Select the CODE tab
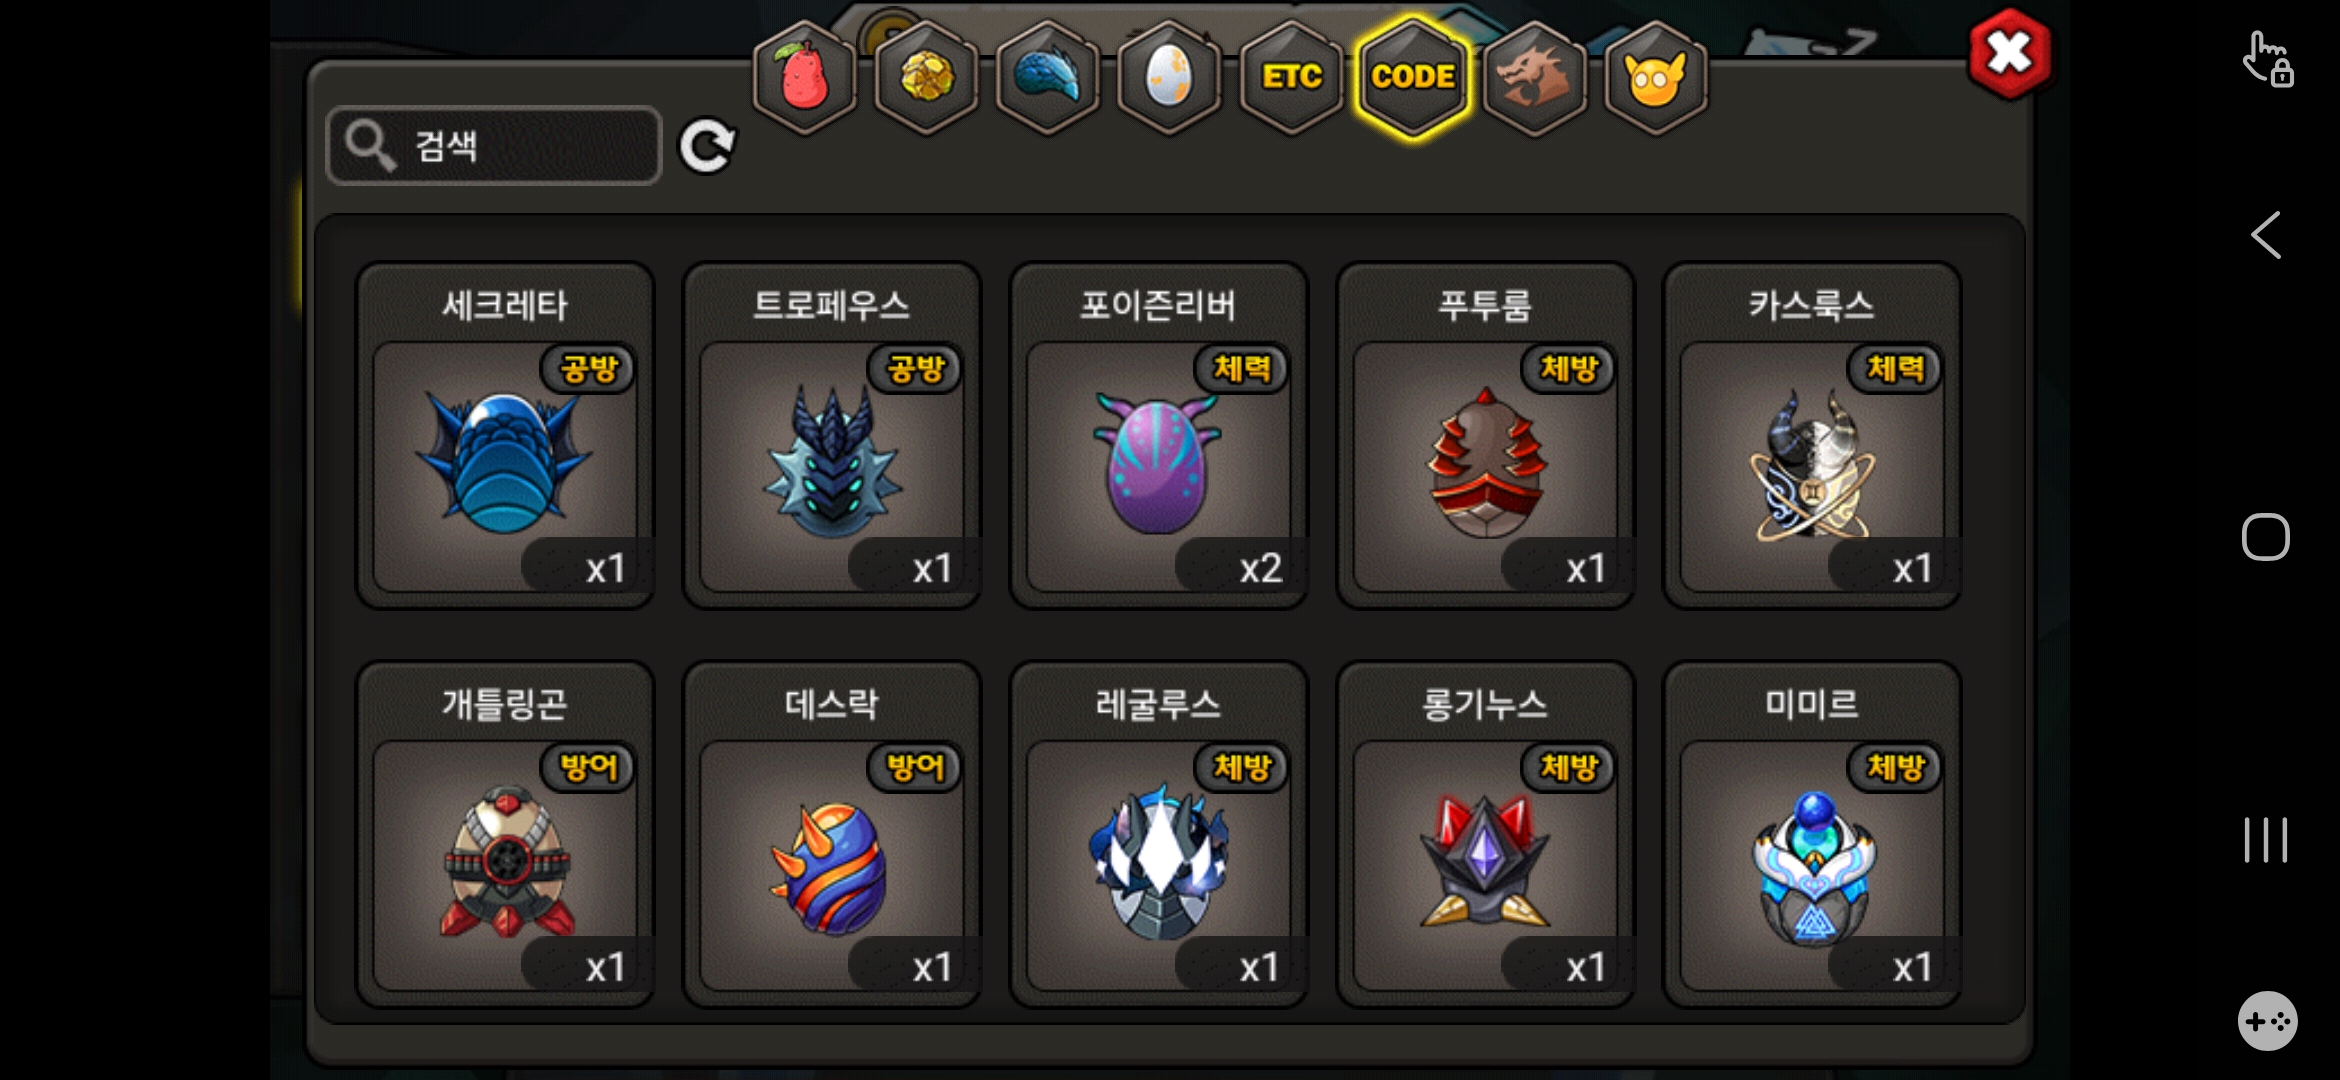2340x1080 pixels. click(x=1413, y=77)
